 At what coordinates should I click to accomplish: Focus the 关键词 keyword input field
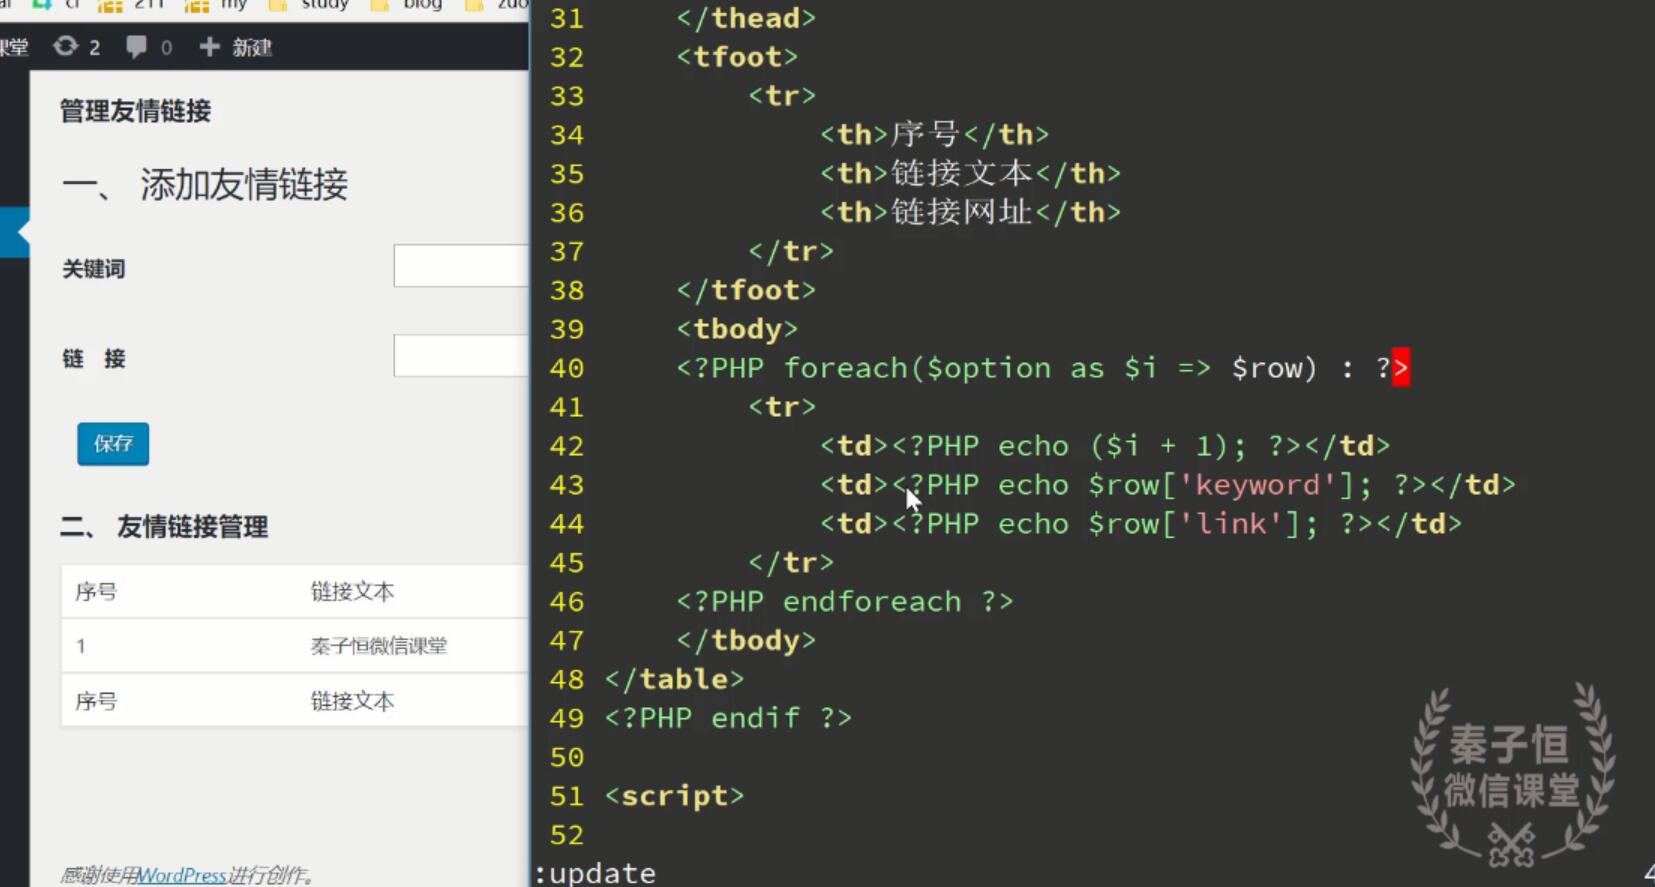pos(461,265)
